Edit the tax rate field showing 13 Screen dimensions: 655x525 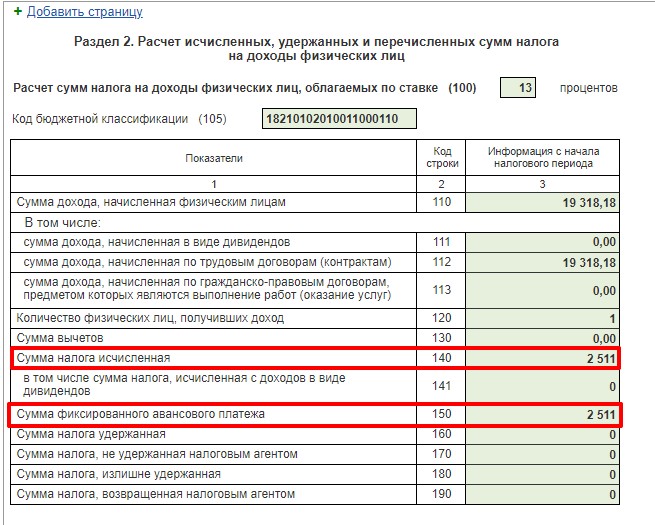point(518,88)
